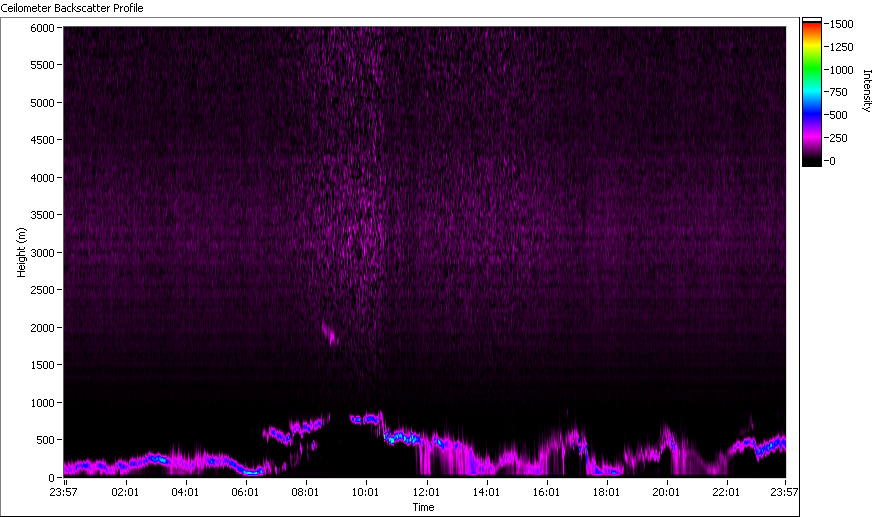Screen dimensions: 876x517
Task: Click the Time axis label
Action: click(x=423, y=507)
